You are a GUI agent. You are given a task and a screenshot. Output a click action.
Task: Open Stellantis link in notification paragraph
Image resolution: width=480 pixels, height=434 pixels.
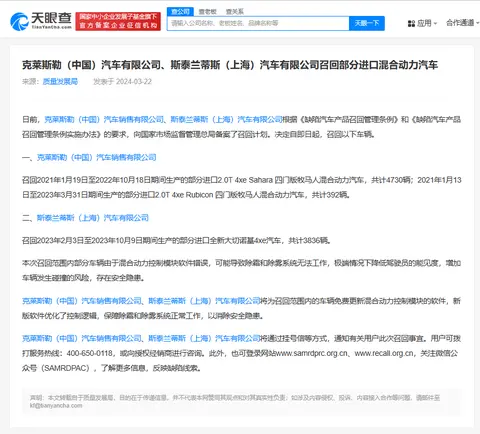click(x=204, y=339)
